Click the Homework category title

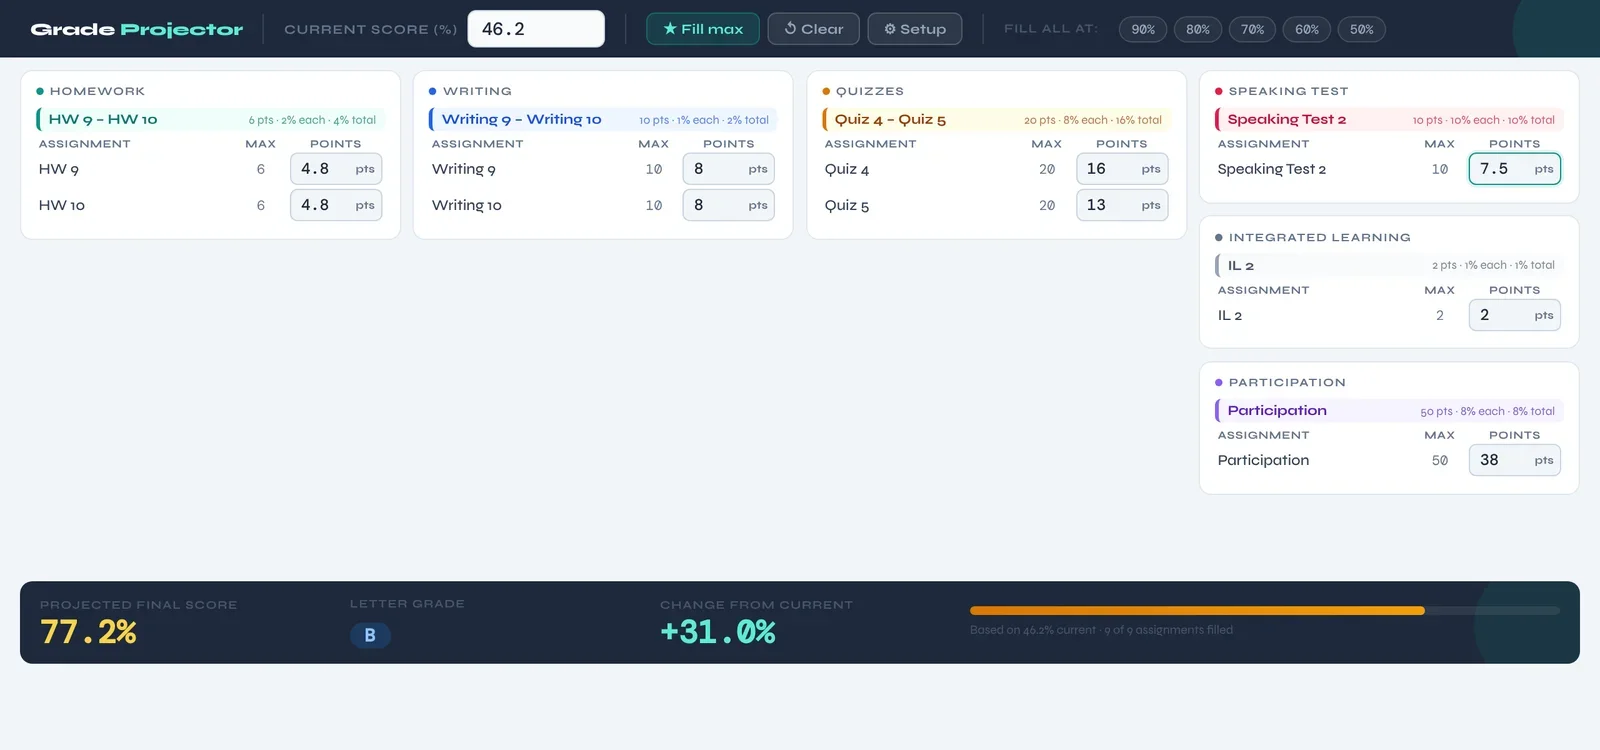(x=97, y=91)
